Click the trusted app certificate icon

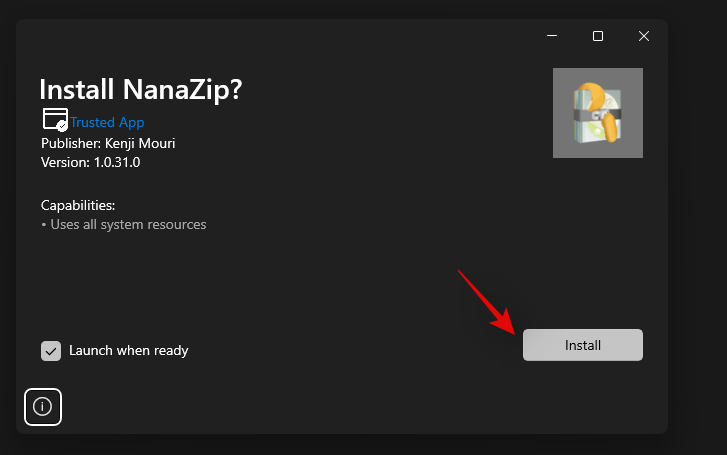point(54,119)
